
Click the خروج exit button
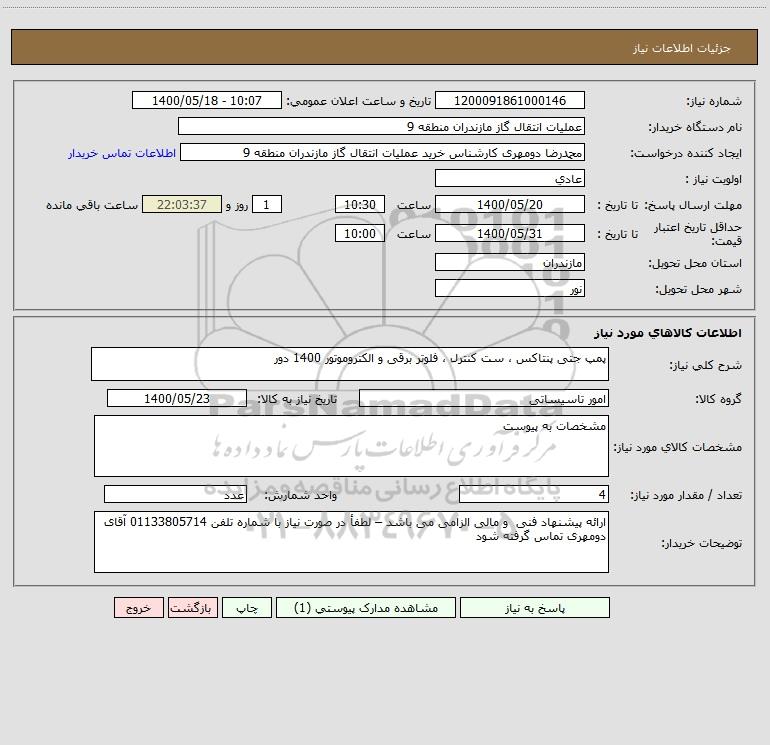[138, 607]
